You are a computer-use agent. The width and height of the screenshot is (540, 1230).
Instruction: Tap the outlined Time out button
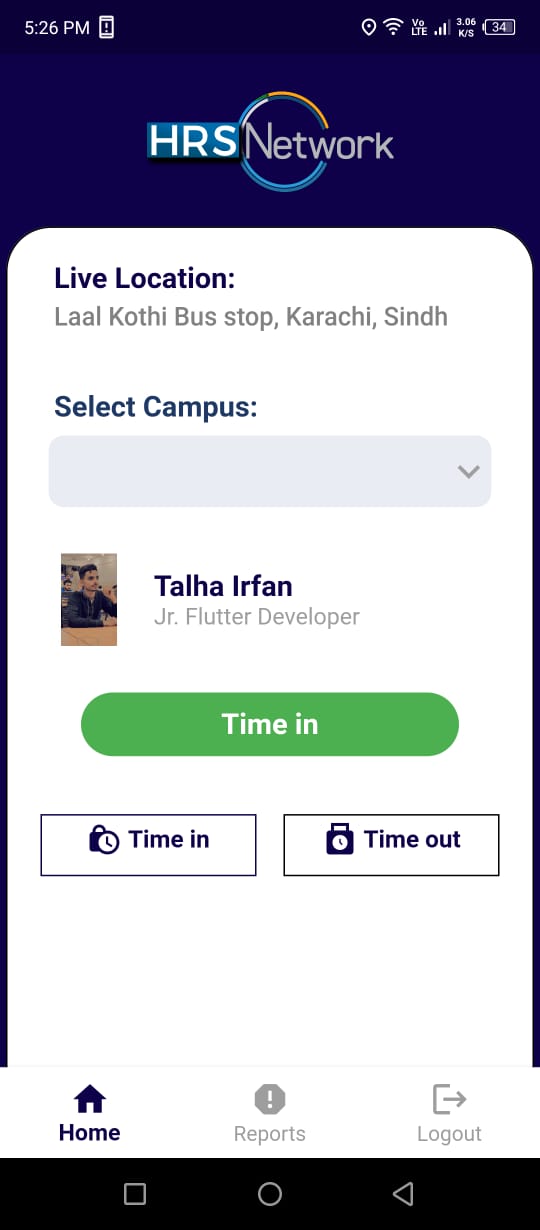click(391, 845)
